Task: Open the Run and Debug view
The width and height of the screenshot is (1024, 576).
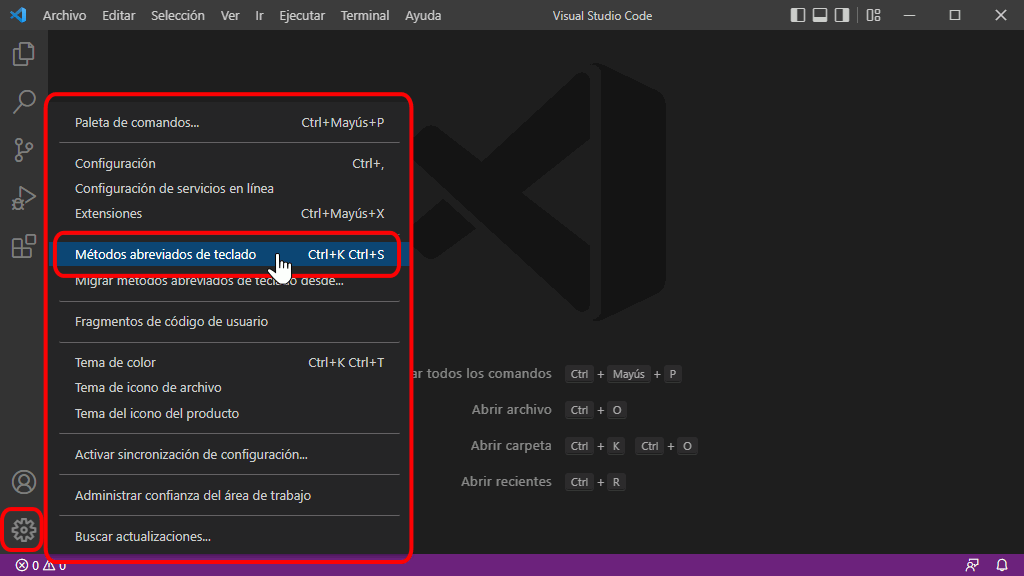Action: 24,198
